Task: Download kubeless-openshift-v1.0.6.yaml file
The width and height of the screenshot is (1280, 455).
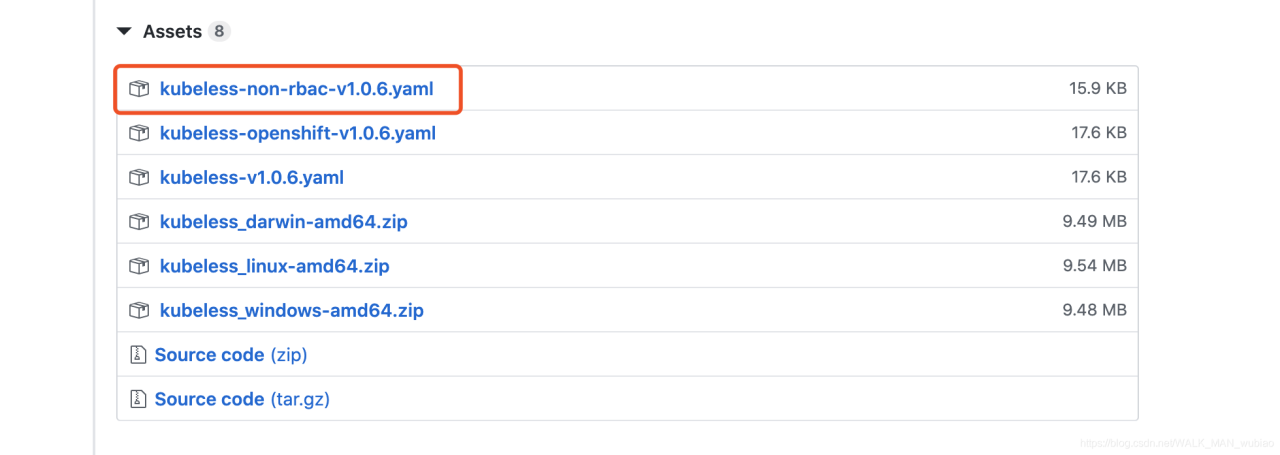Action: point(297,133)
